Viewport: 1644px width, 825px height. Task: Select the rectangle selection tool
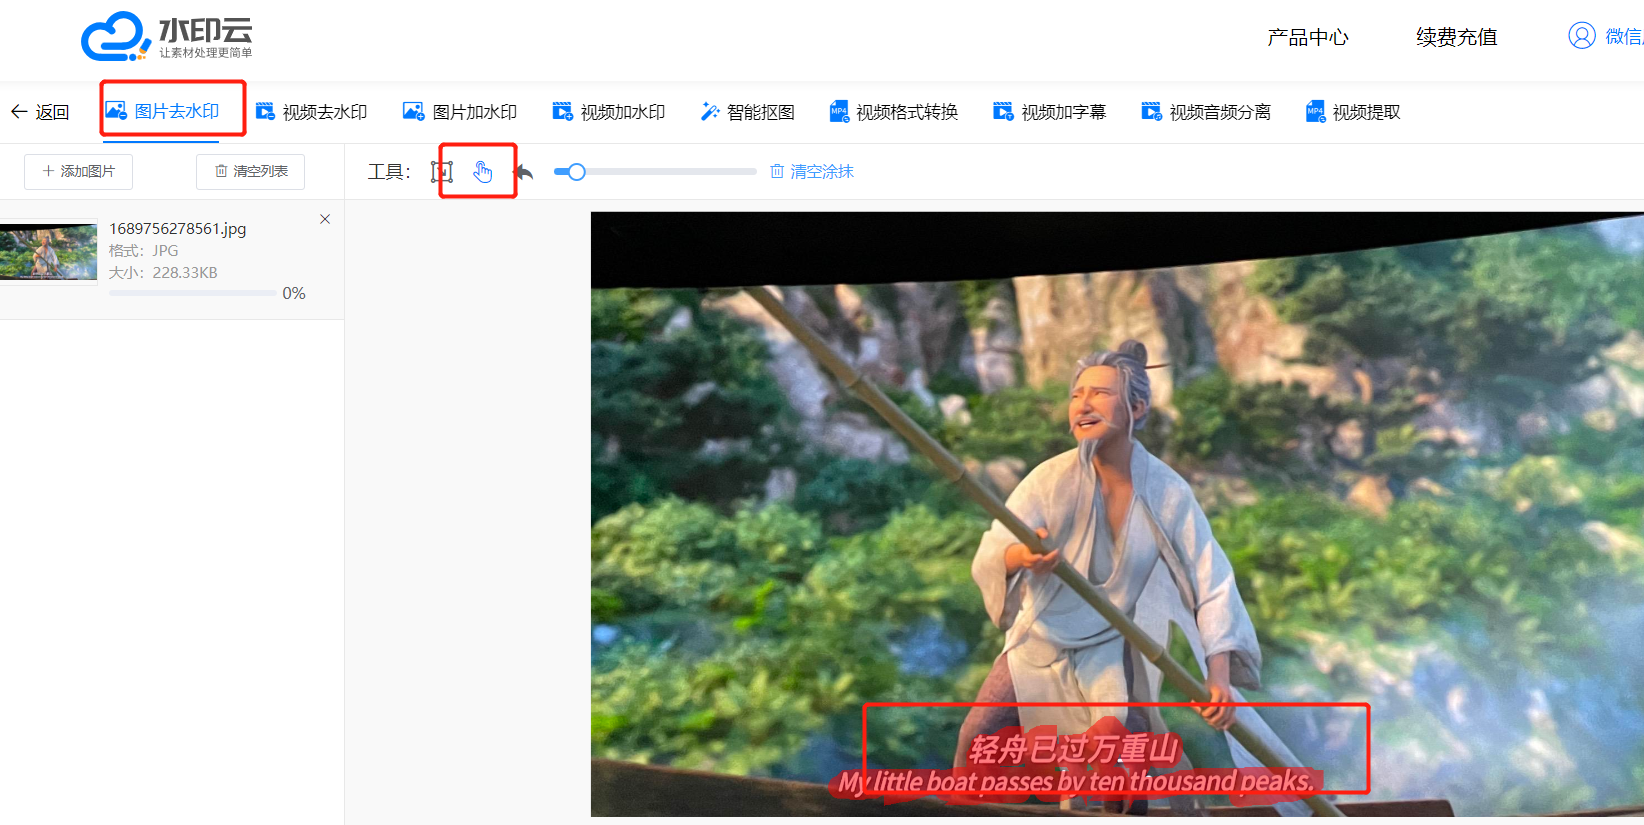point(442,172)
